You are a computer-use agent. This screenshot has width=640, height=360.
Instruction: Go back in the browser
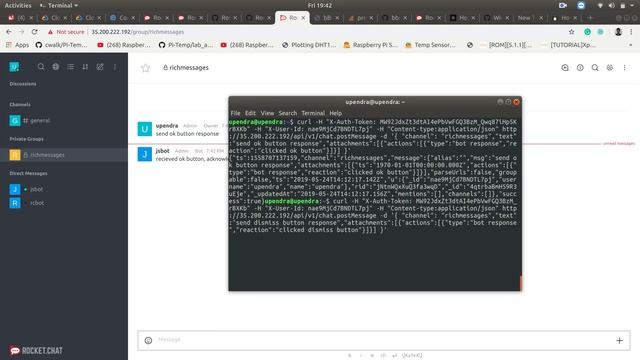pos(9,32)
